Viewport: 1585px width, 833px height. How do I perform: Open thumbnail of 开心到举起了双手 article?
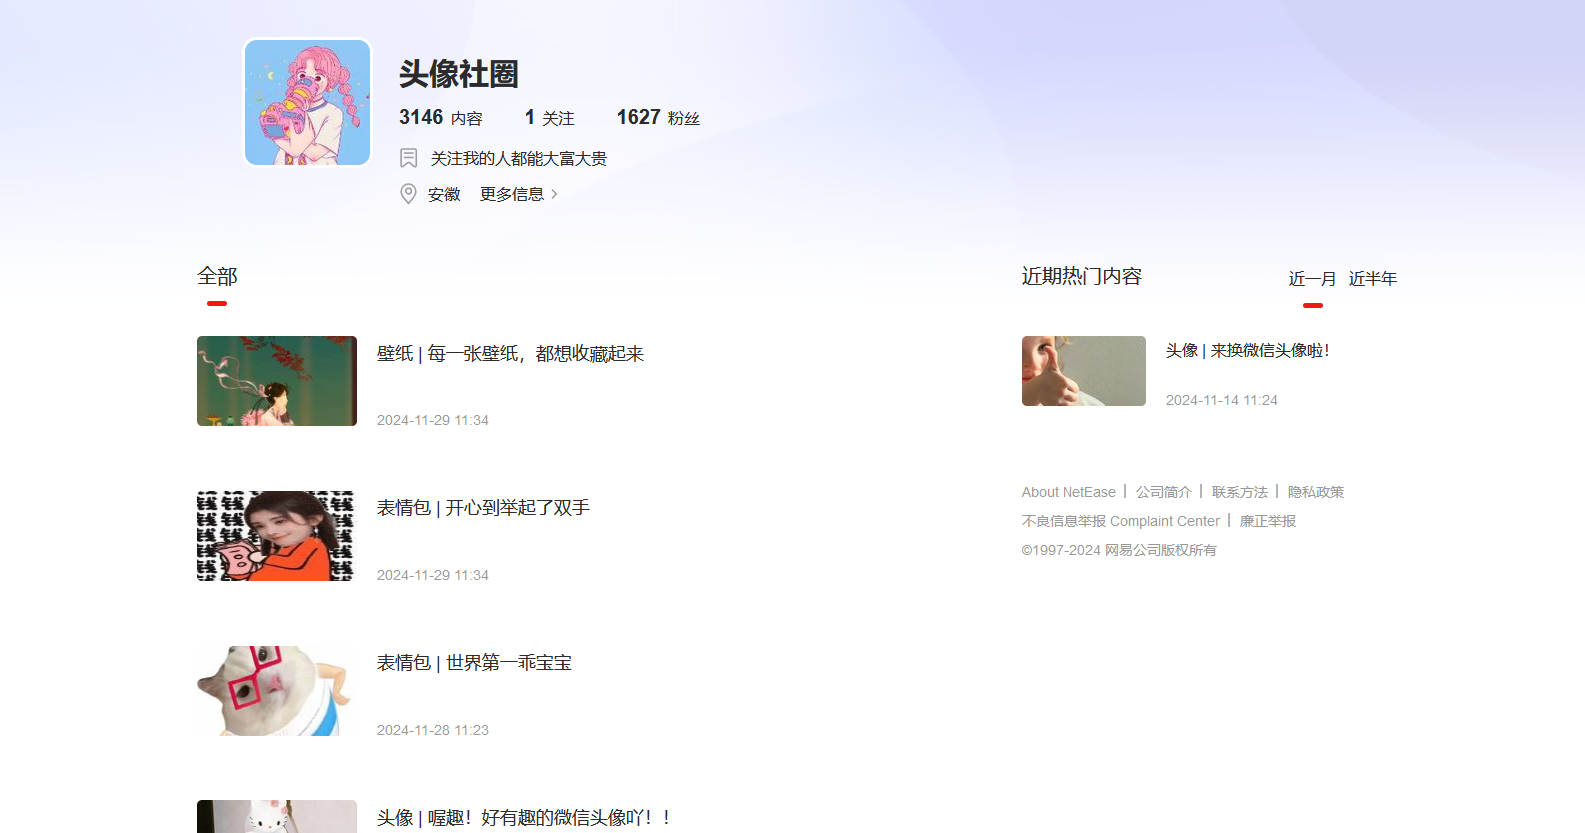tap(277, 536)
